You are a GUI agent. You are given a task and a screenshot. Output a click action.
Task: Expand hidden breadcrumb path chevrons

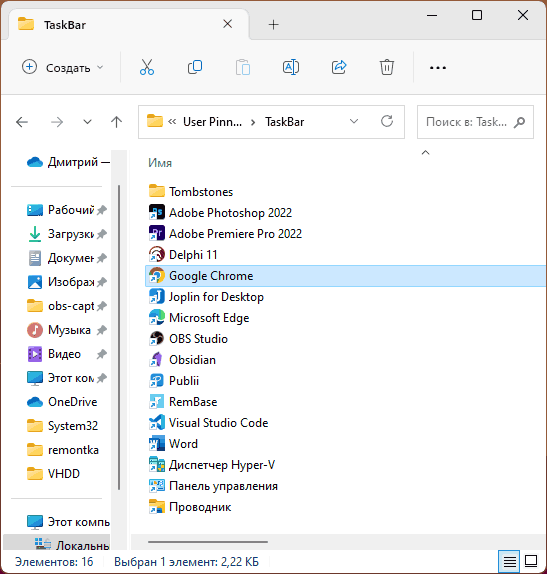coord(172,122)
